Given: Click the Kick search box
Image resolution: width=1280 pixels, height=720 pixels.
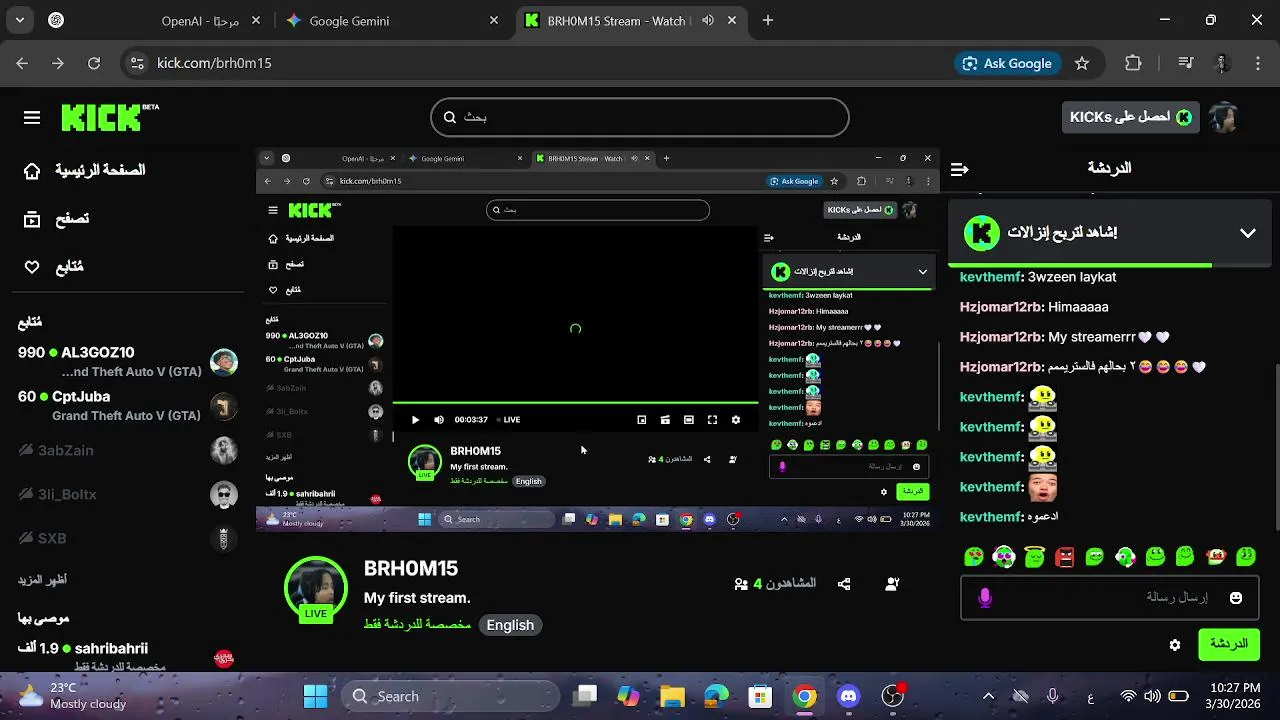Looking at the screenshot, I should (x=640, y=117).
